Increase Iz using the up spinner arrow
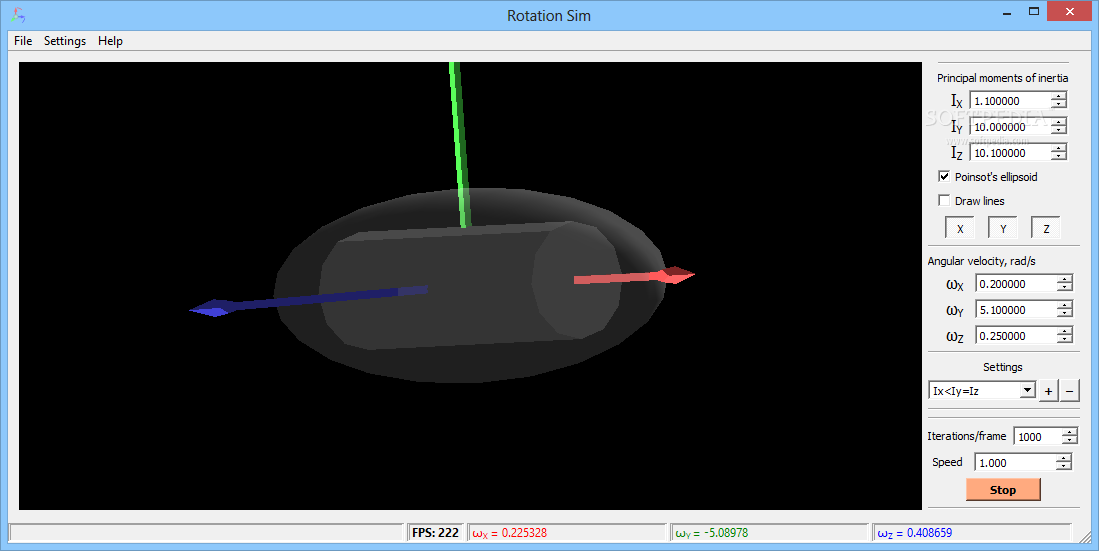Image resolution: width=1099 pixels, height=551 pixels. click(1058, 148)
